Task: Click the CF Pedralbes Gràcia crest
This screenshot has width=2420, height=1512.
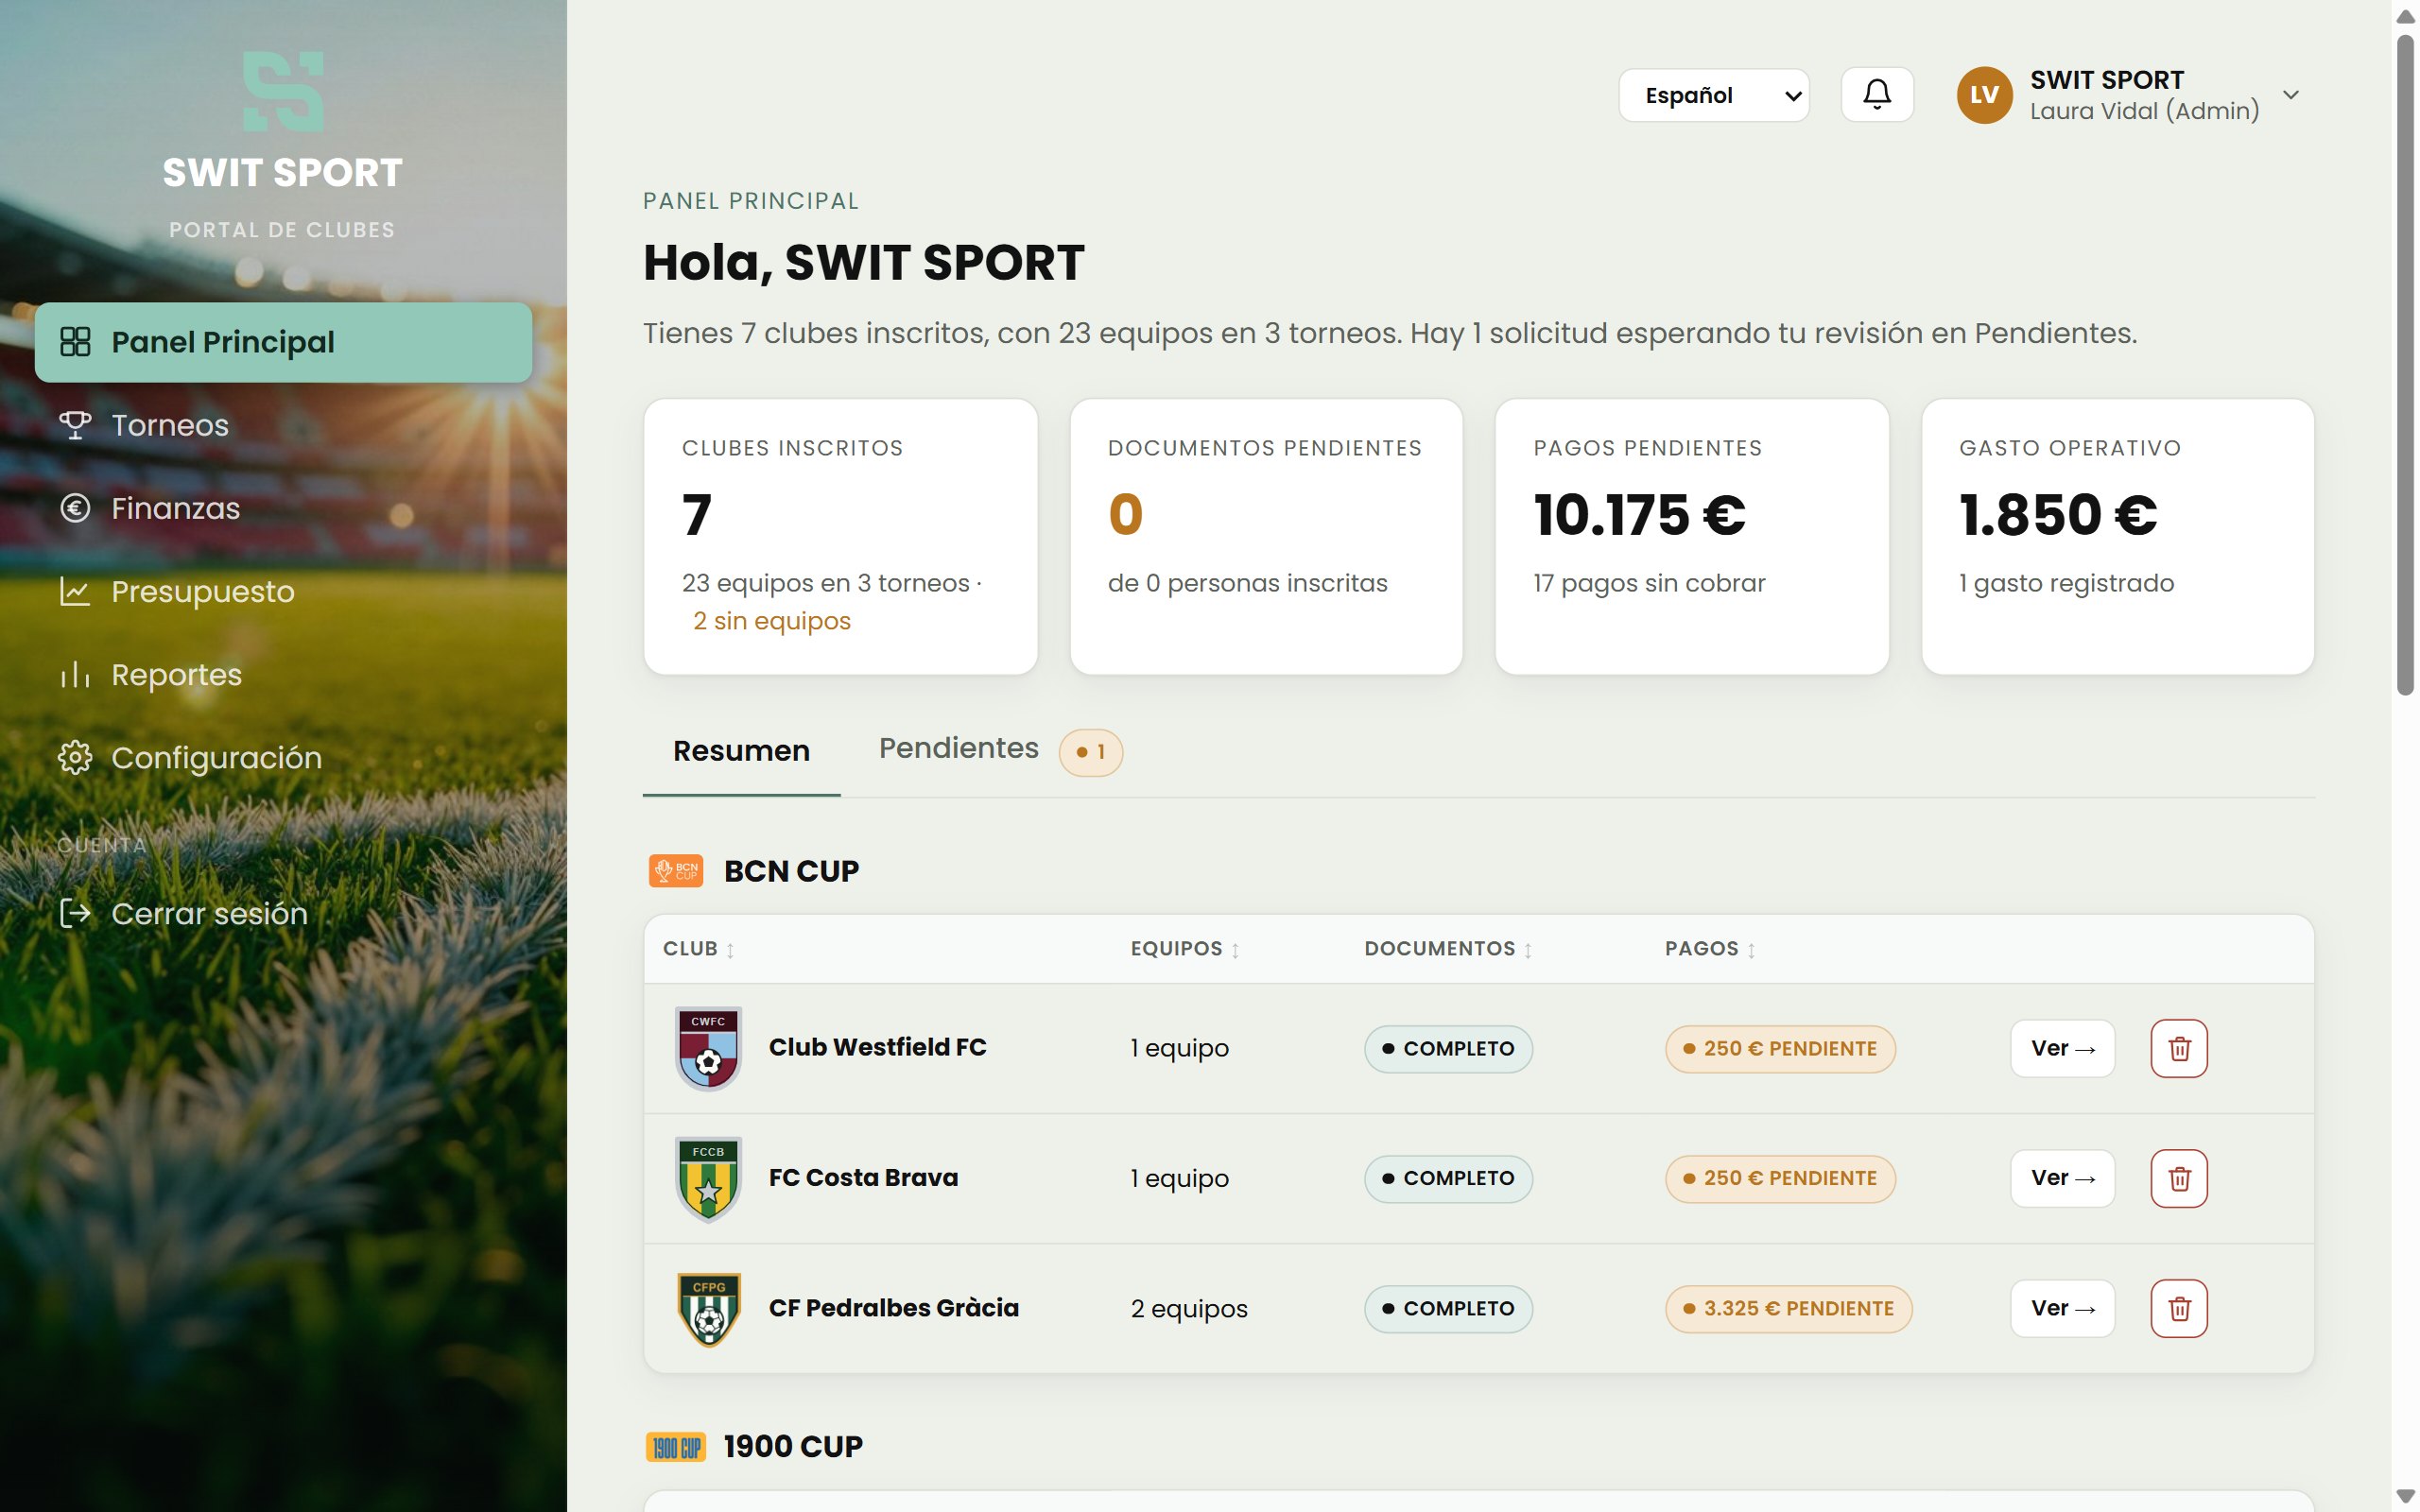Action: coord(708,1308)
